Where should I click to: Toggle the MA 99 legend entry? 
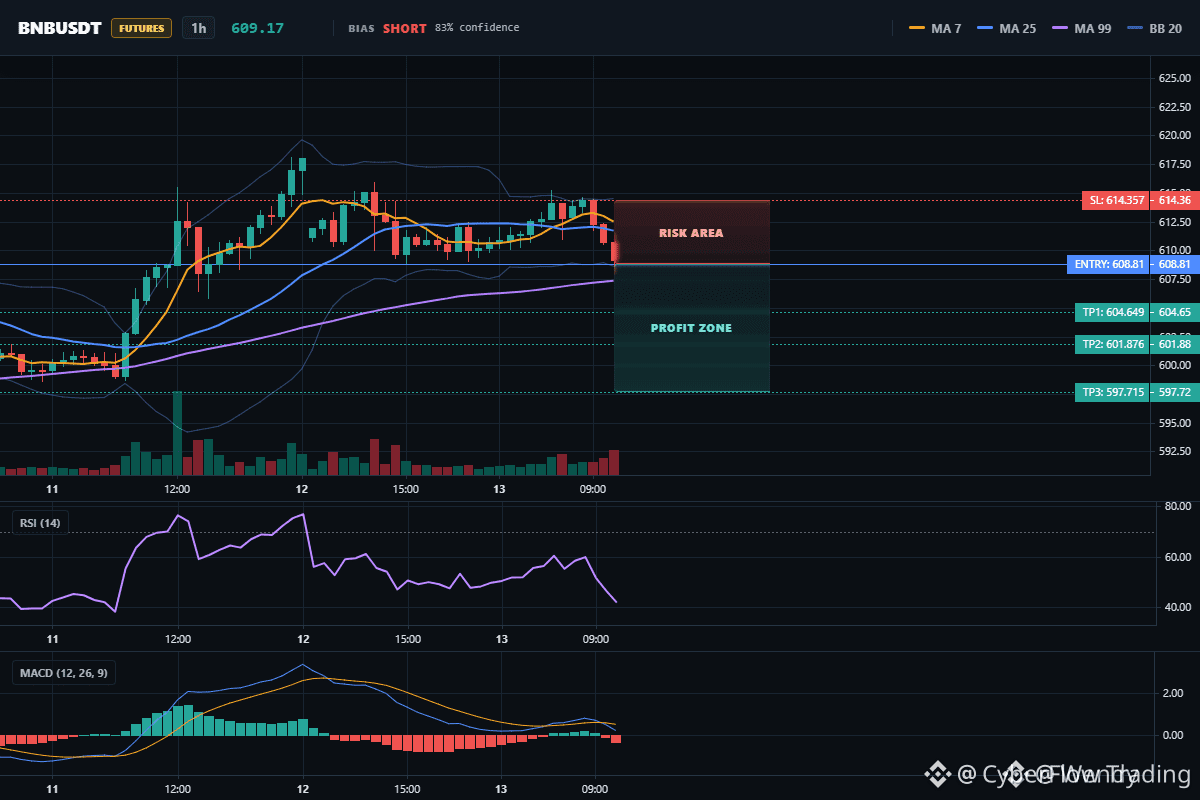(x=1083, y=28)
